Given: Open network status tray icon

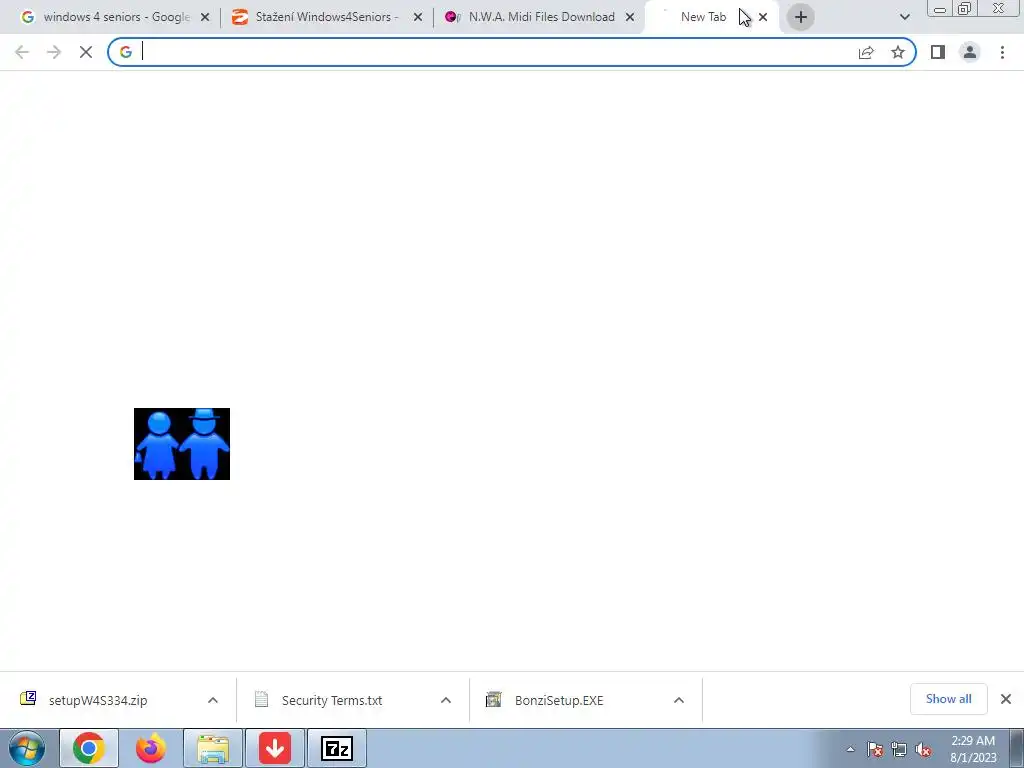Looking at the screenshot, I should coord(899,750).
